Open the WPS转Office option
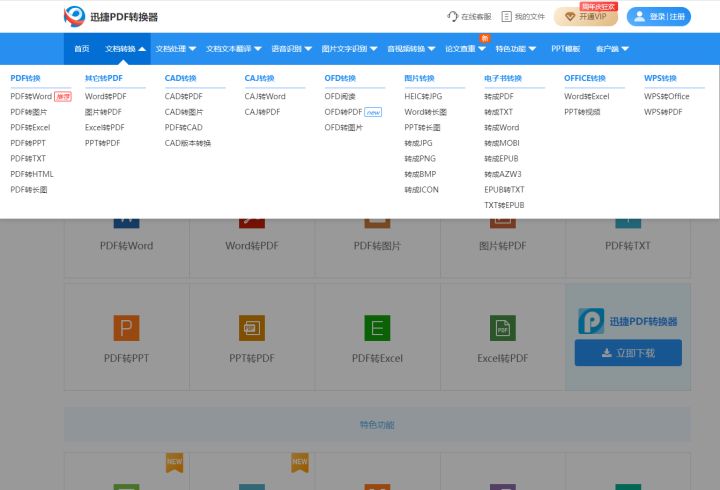 [667, 97]
